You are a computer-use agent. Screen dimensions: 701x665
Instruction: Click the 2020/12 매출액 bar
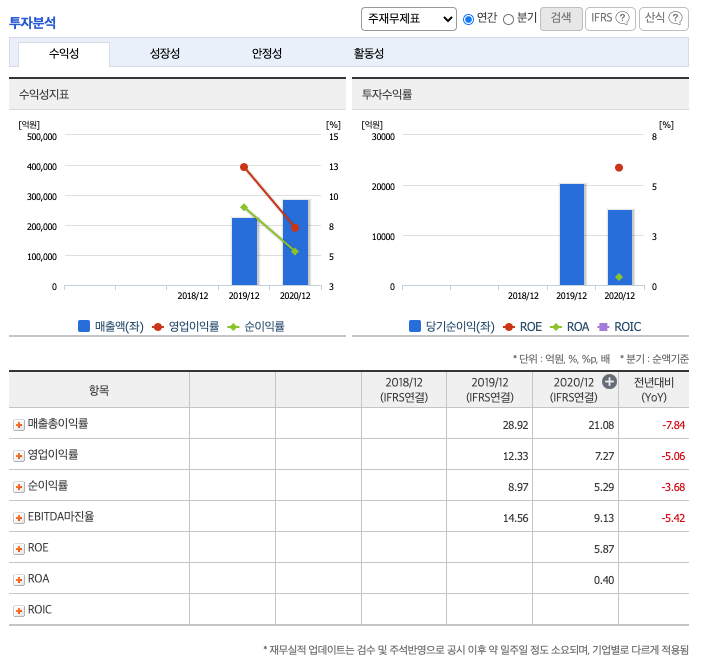click(x=296, y=242)
